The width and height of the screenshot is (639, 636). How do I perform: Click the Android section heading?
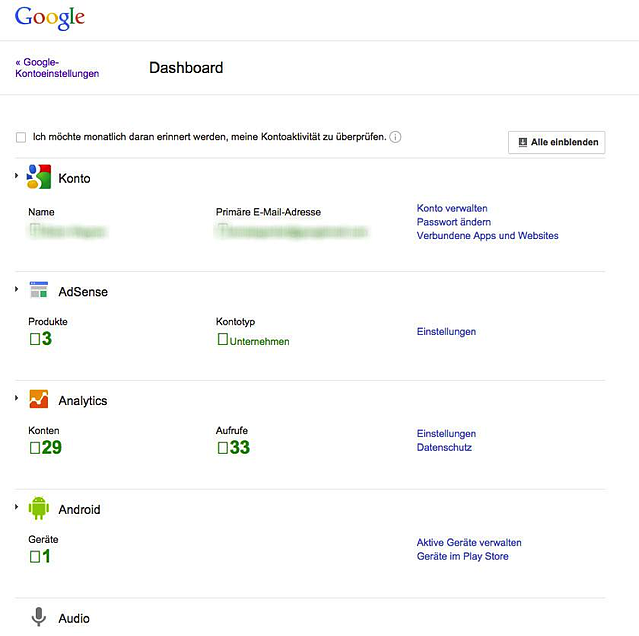79,510
